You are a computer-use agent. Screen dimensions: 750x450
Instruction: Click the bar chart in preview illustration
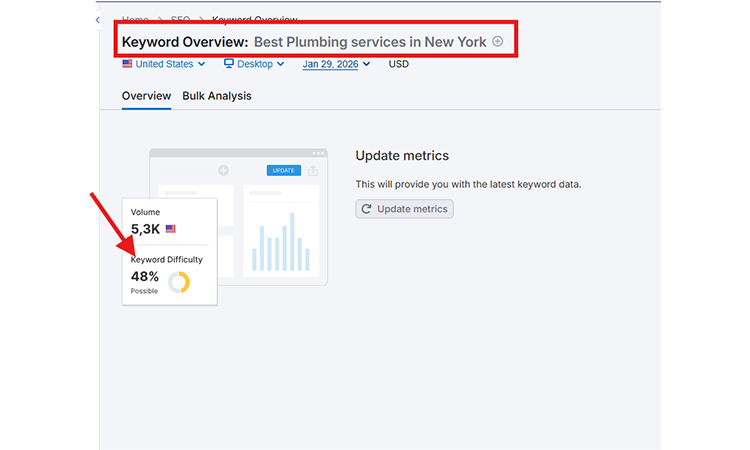click(x=280, y=246)
